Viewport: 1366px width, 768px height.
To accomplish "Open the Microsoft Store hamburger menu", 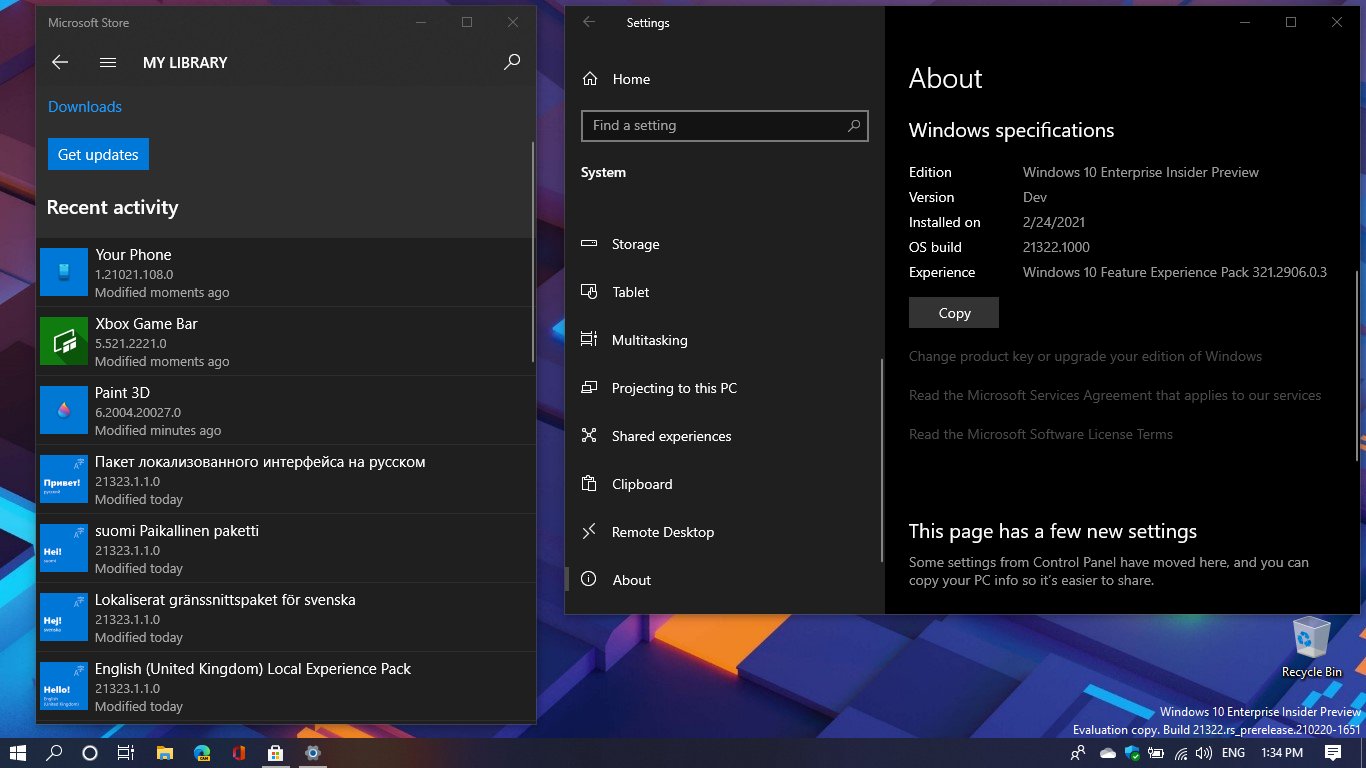I will pos(108,62).
